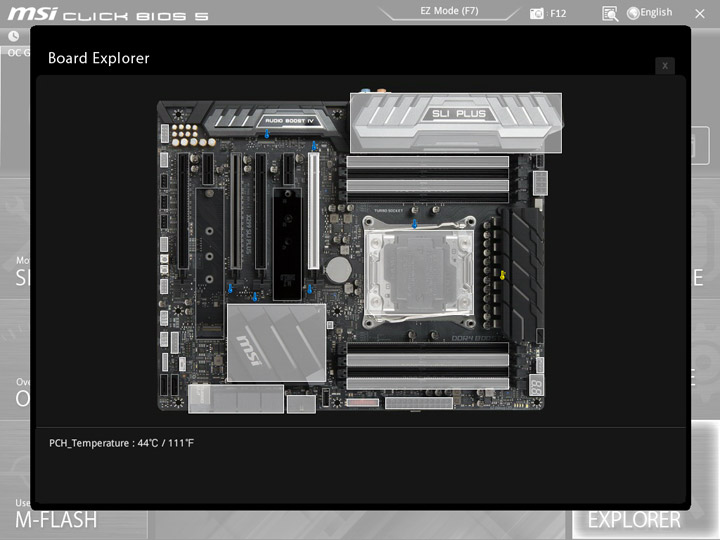Select the DIMM slots above the CPU socket
The image size is (720, 540).
(428, 179)
